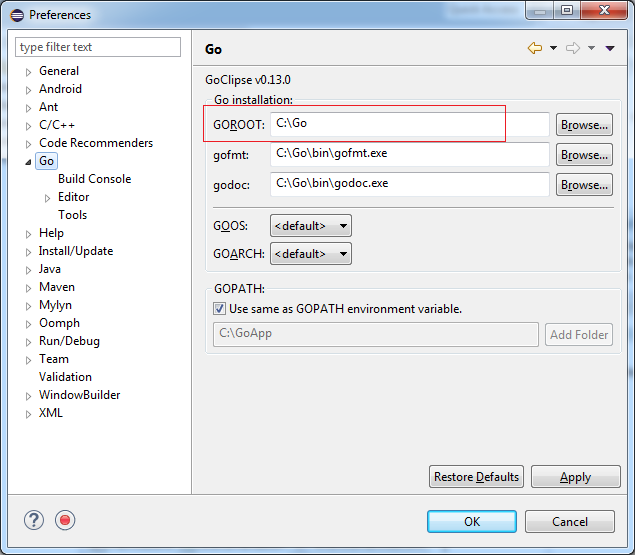Click Restore Defaults button

click(x=476, y=477)
